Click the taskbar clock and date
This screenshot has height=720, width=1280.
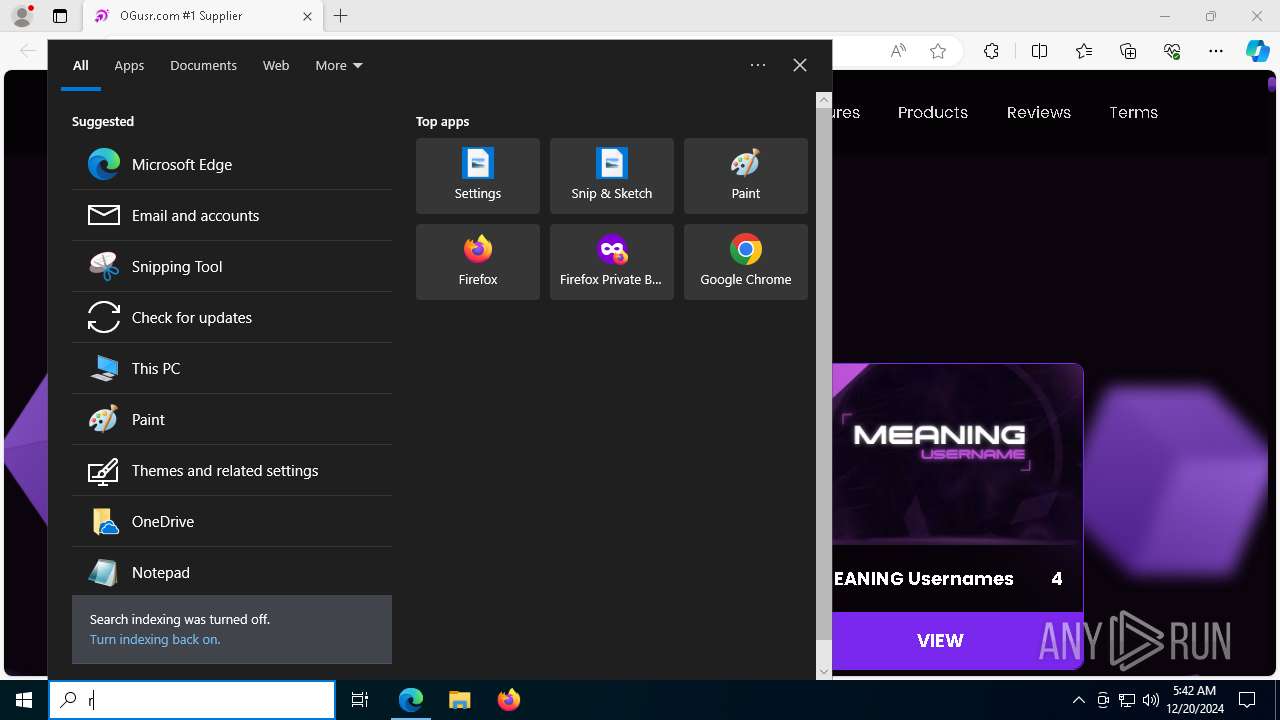[1194, 700]
